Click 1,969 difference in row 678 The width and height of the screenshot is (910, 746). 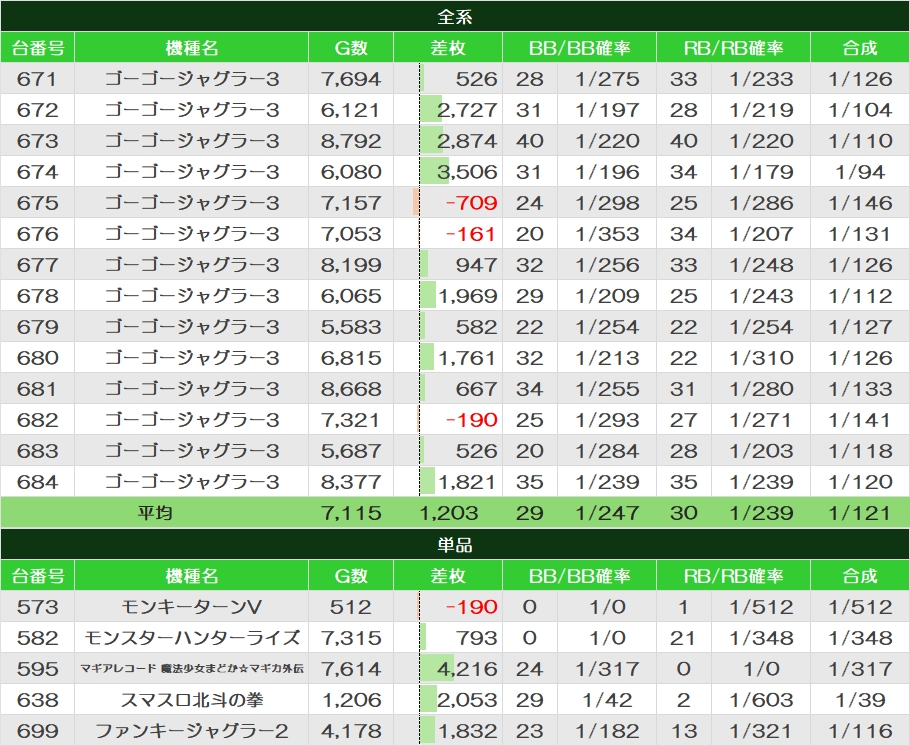(x=468, y=296)
